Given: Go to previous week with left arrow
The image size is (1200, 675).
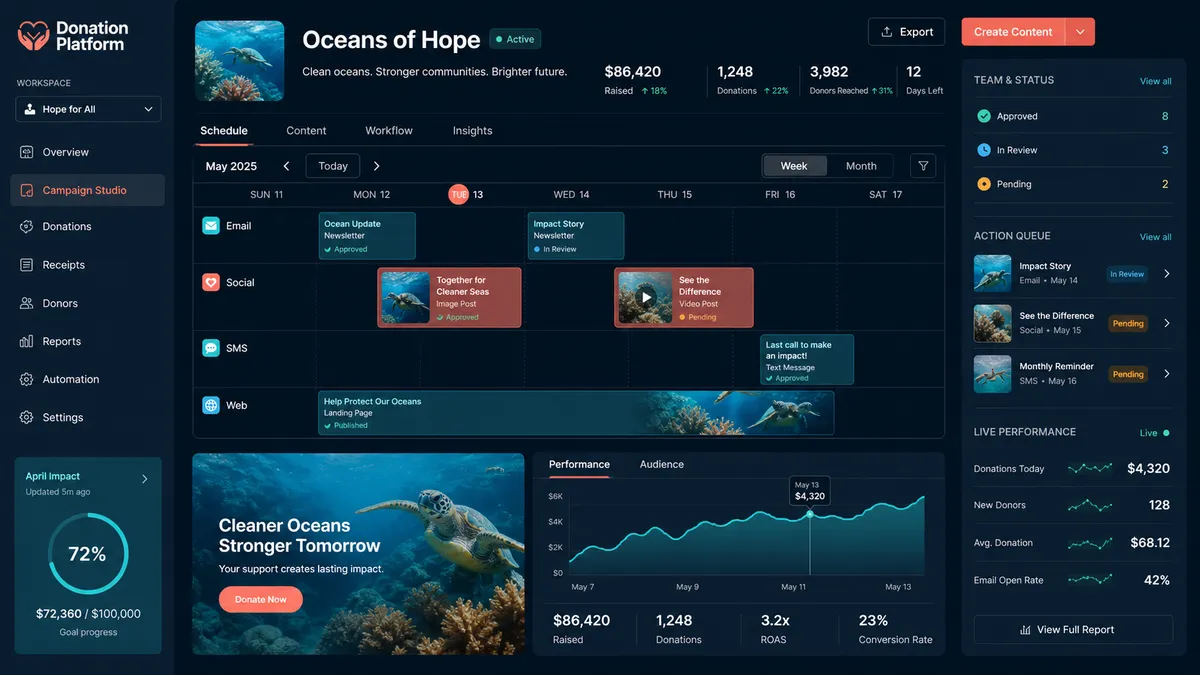Looking at the screenshot, I should click(x=286, y=166).
